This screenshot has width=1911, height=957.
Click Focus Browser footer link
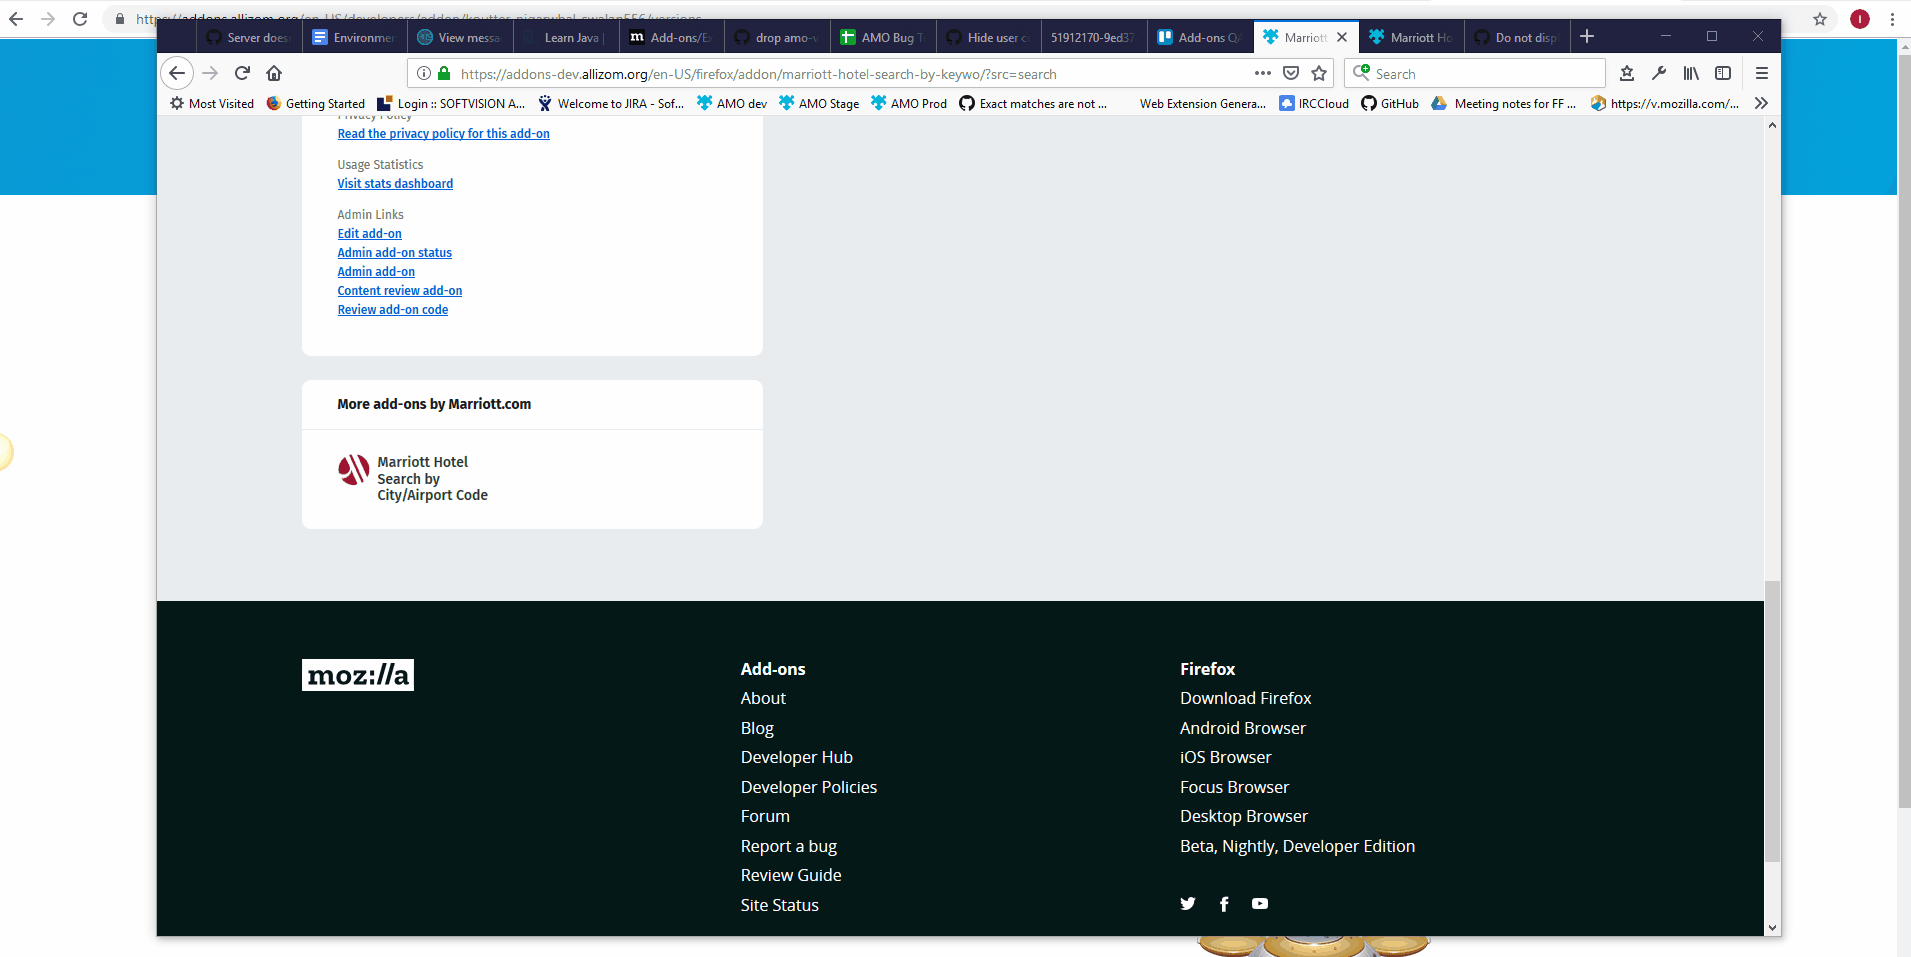click(1234, 787)
